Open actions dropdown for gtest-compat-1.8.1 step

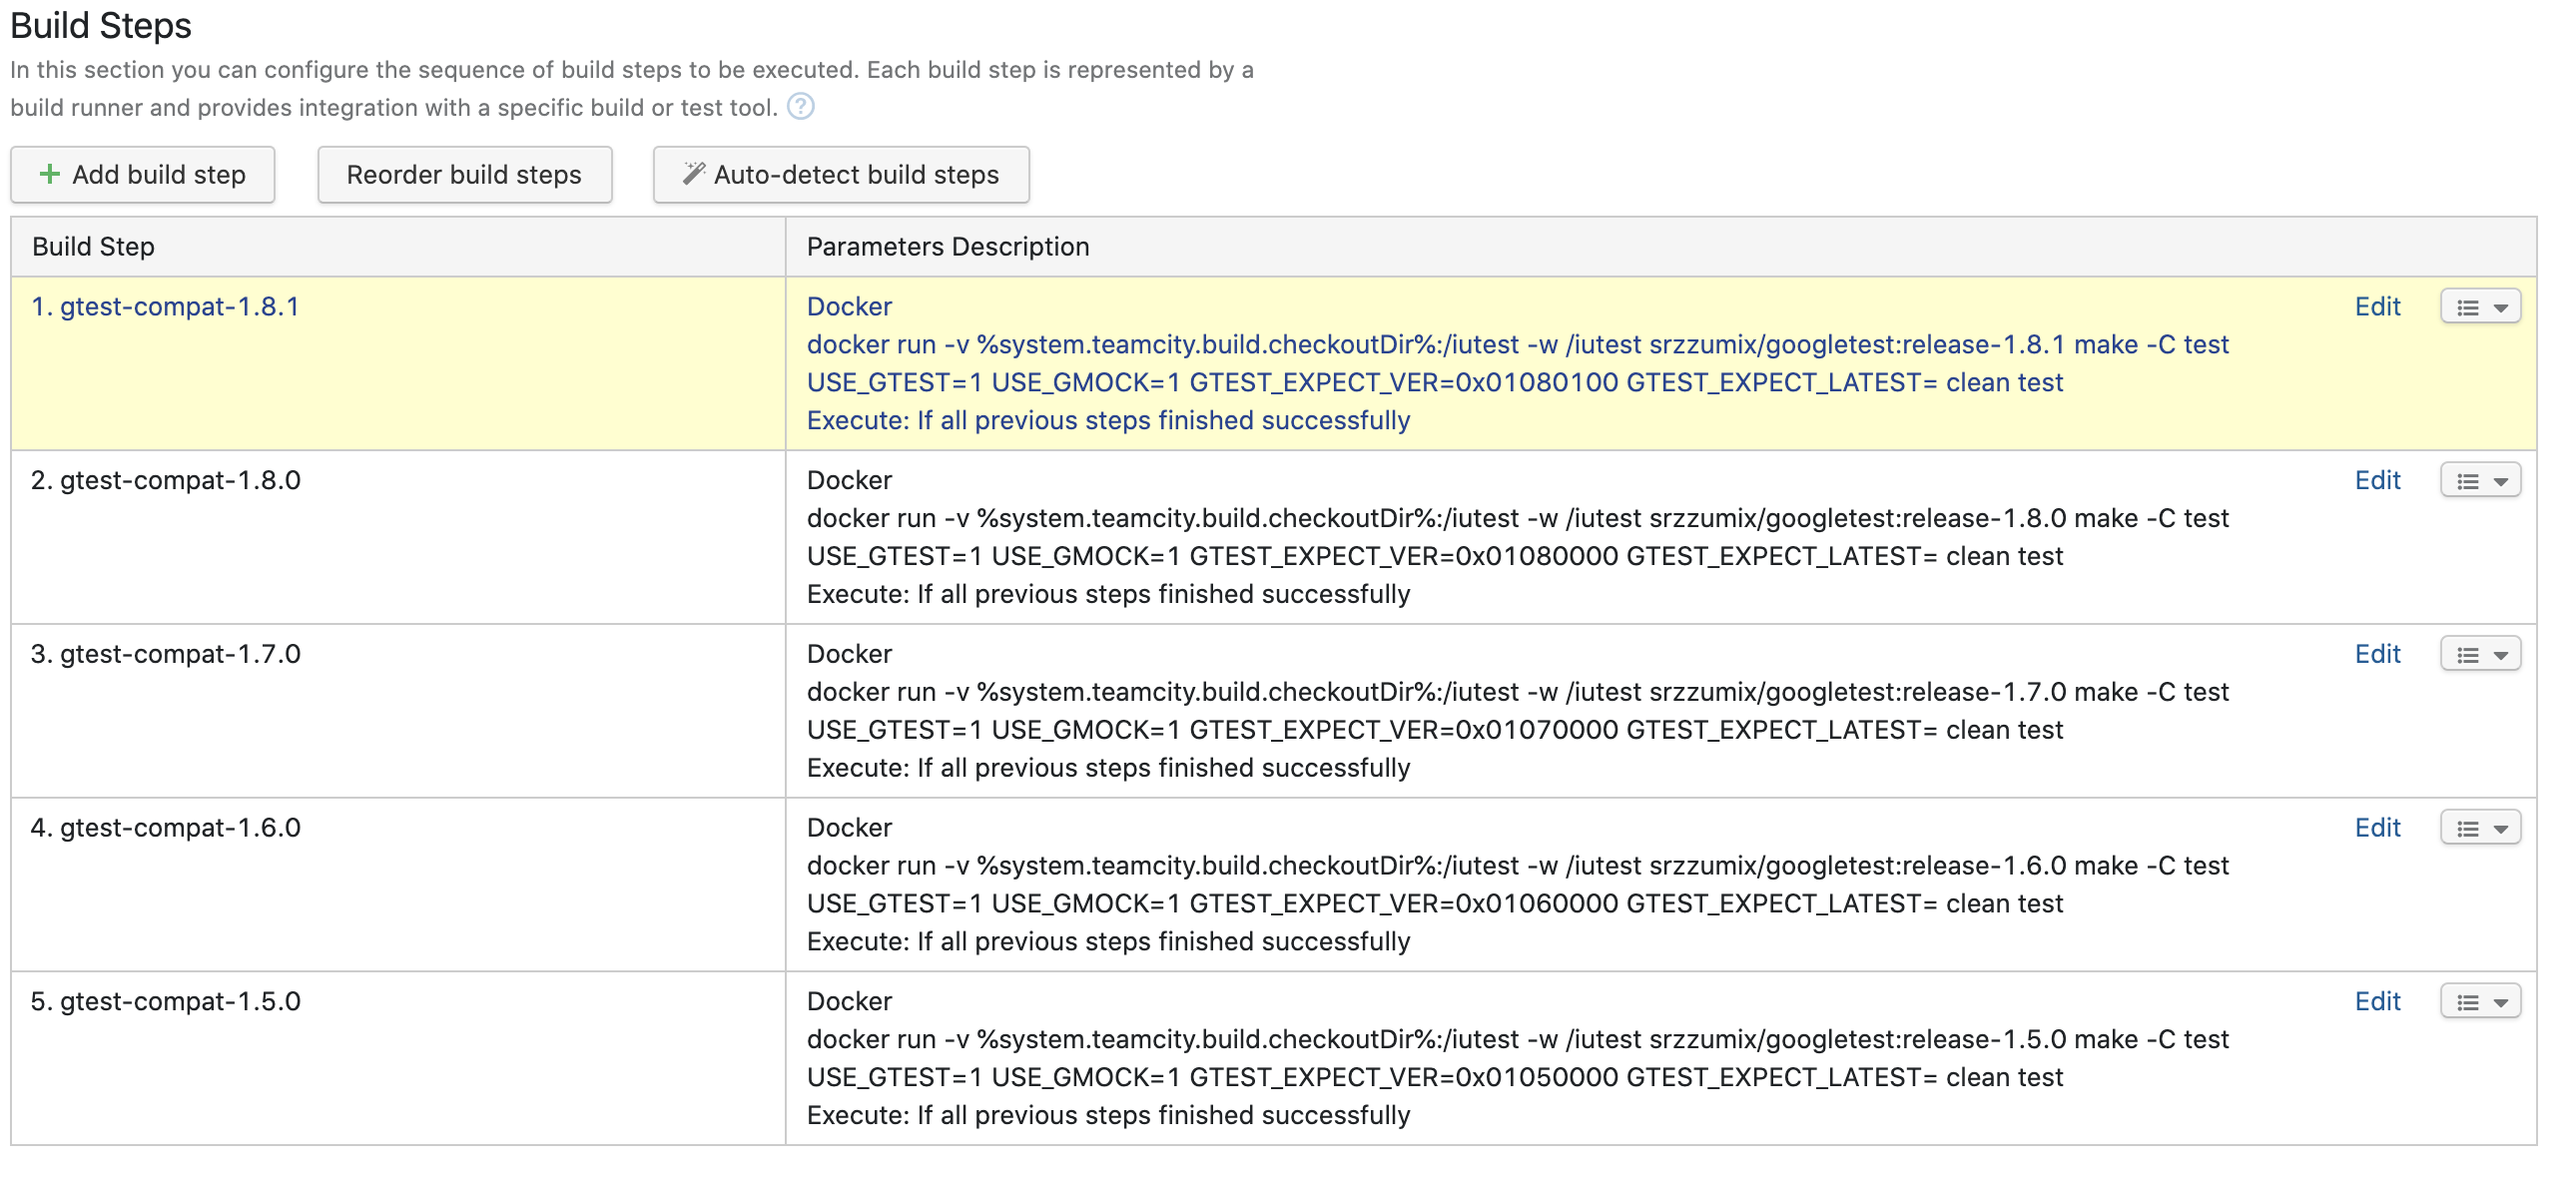click(x=2479, y=307)
